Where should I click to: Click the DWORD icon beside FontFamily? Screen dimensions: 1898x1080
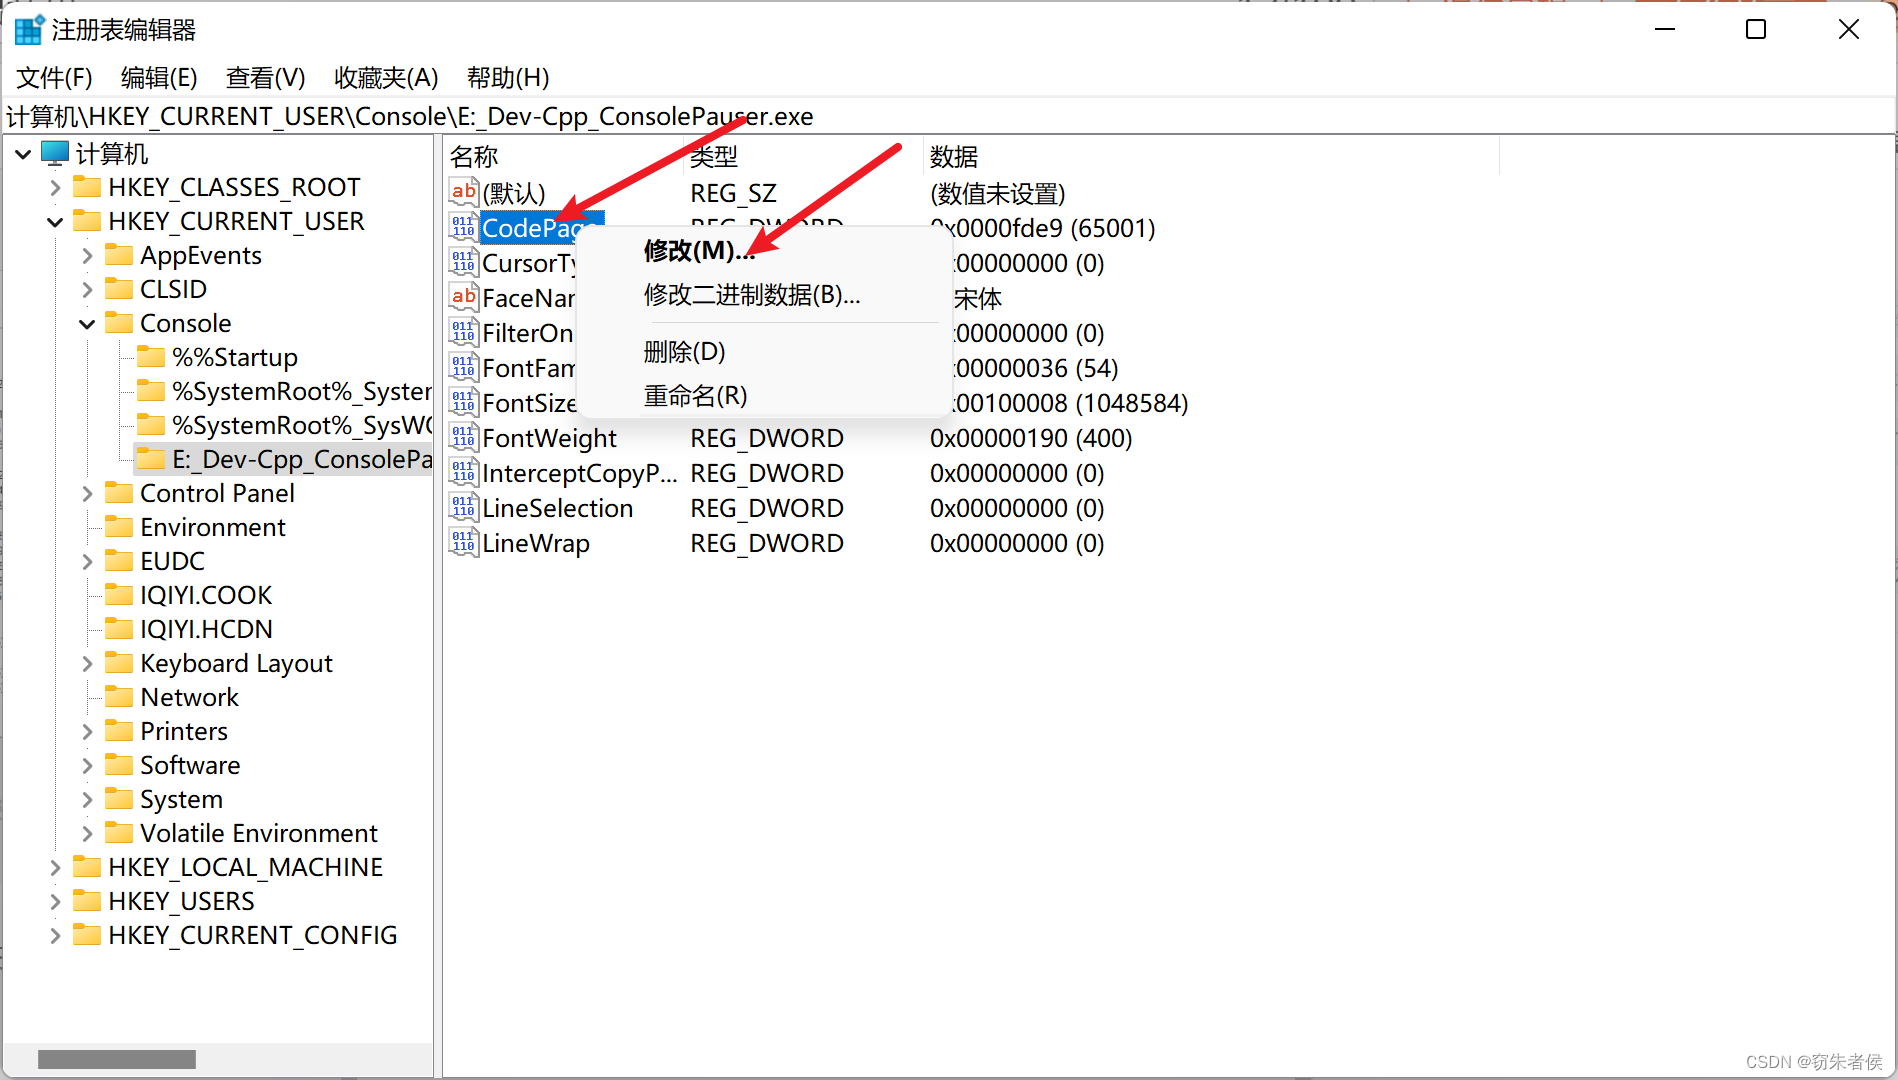pos(463,367)
